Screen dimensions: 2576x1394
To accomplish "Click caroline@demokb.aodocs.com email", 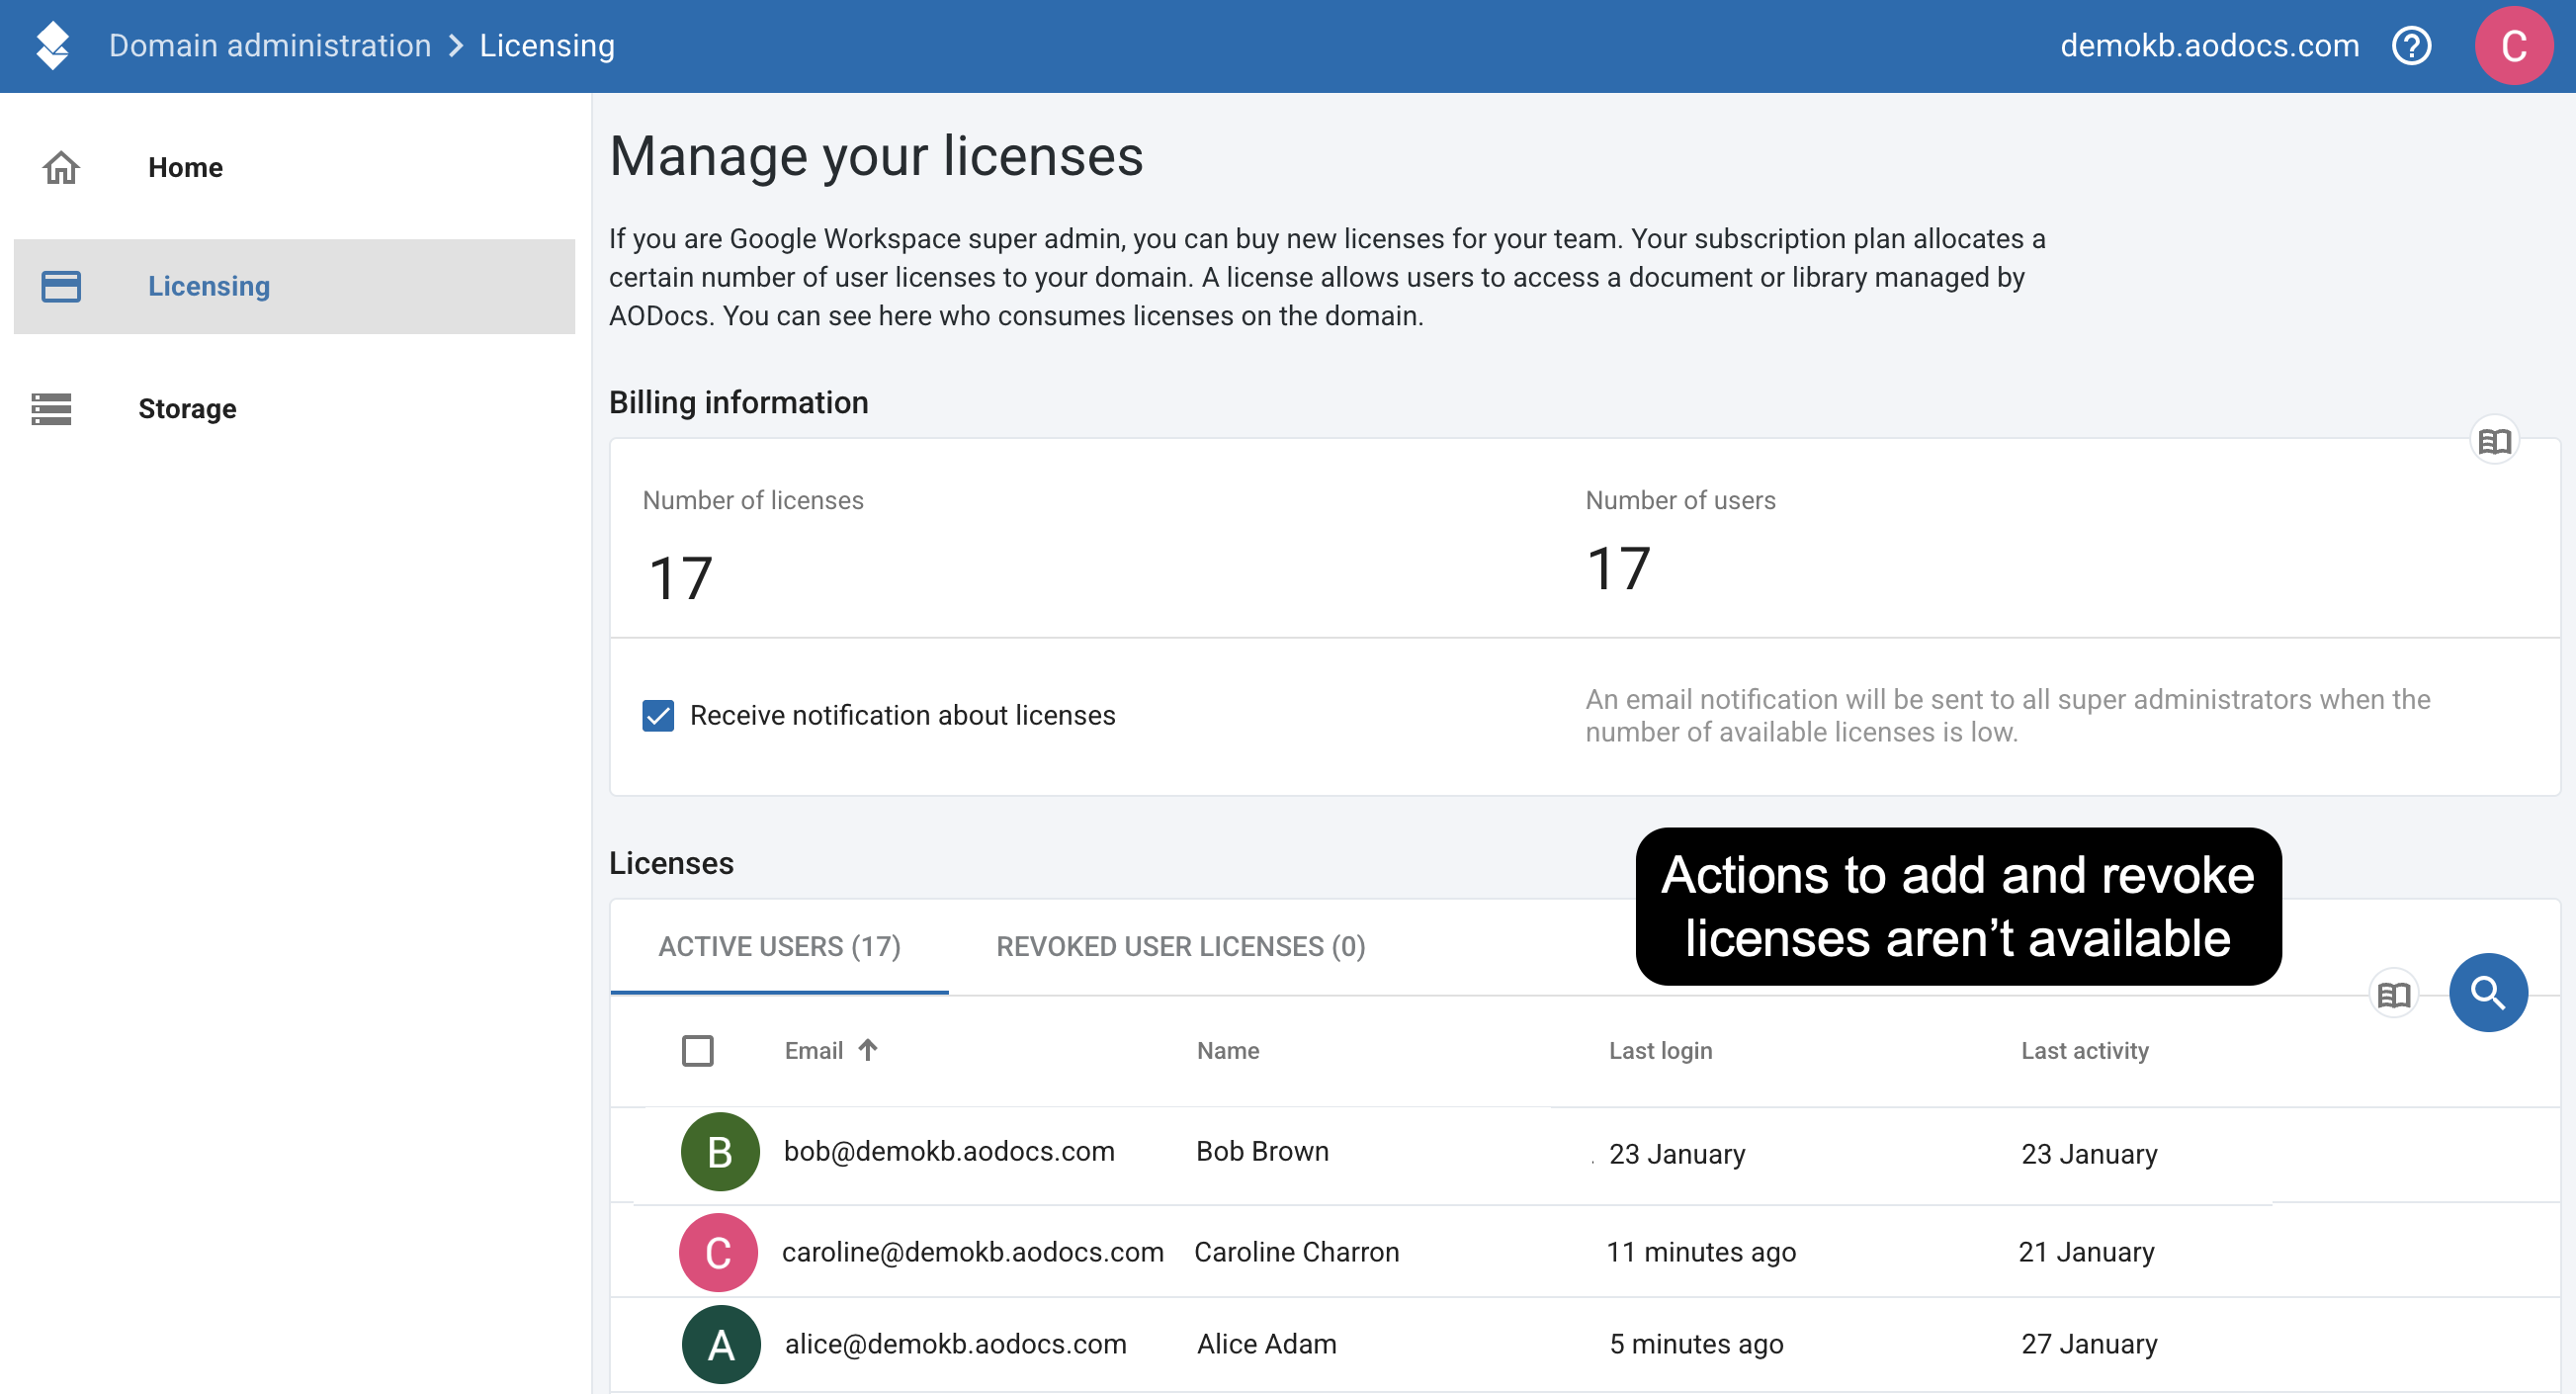I will (x=973, y=1252).
